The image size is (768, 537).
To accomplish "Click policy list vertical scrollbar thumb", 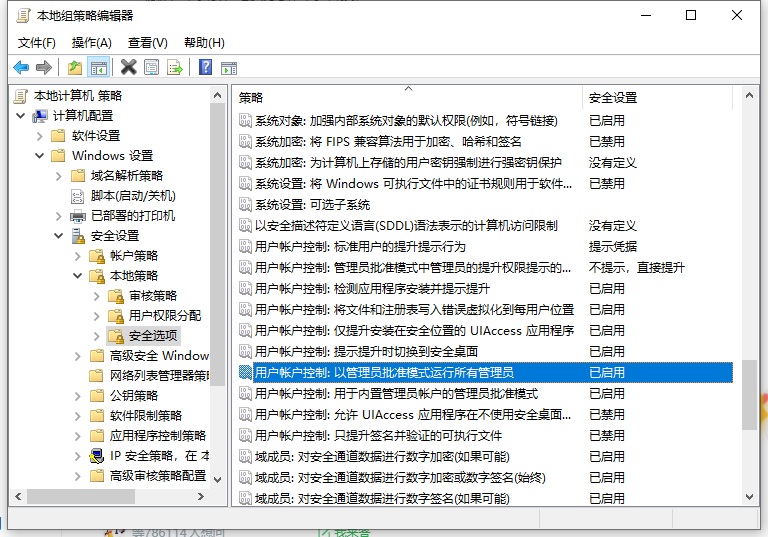I will click(749, 395).
